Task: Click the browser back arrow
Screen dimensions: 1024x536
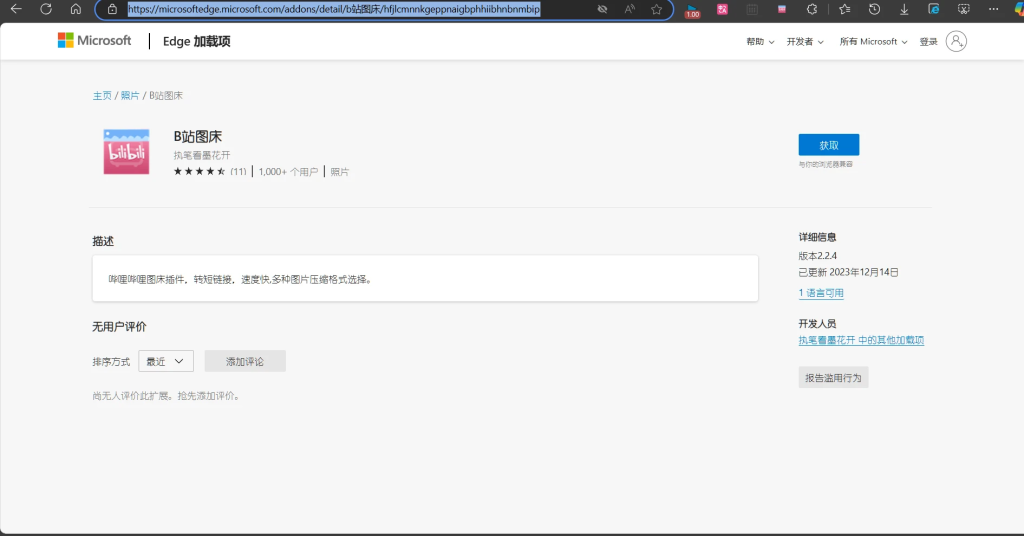Action: point(16,9)
